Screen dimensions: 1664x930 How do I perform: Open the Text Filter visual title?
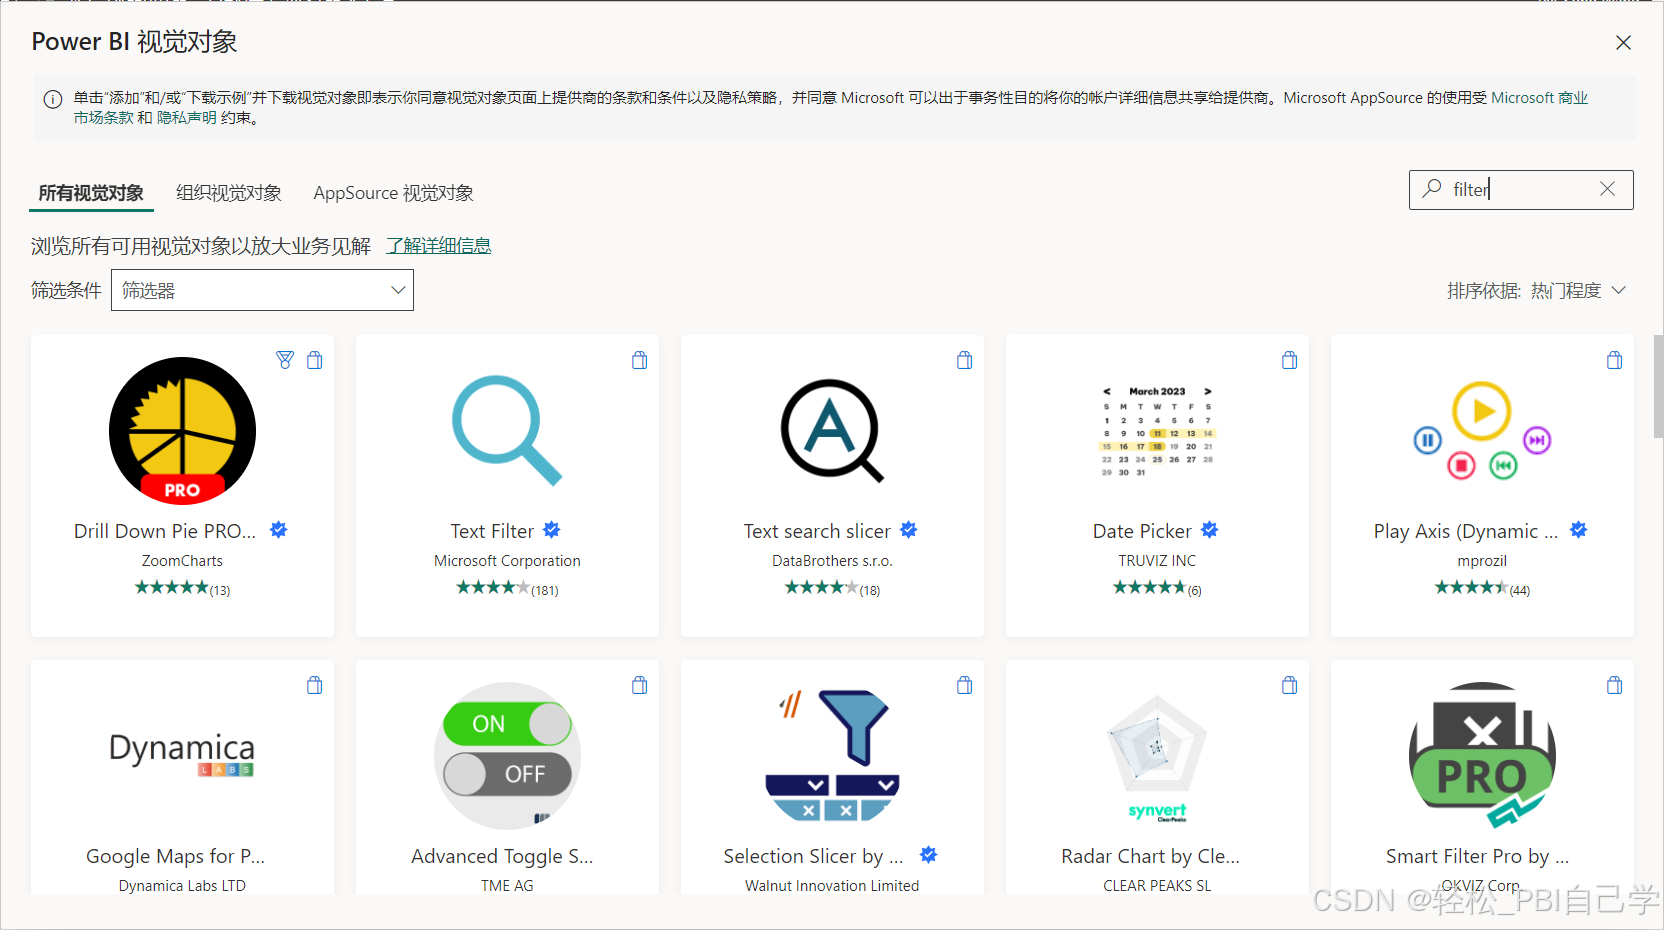[x=492, y=531]
